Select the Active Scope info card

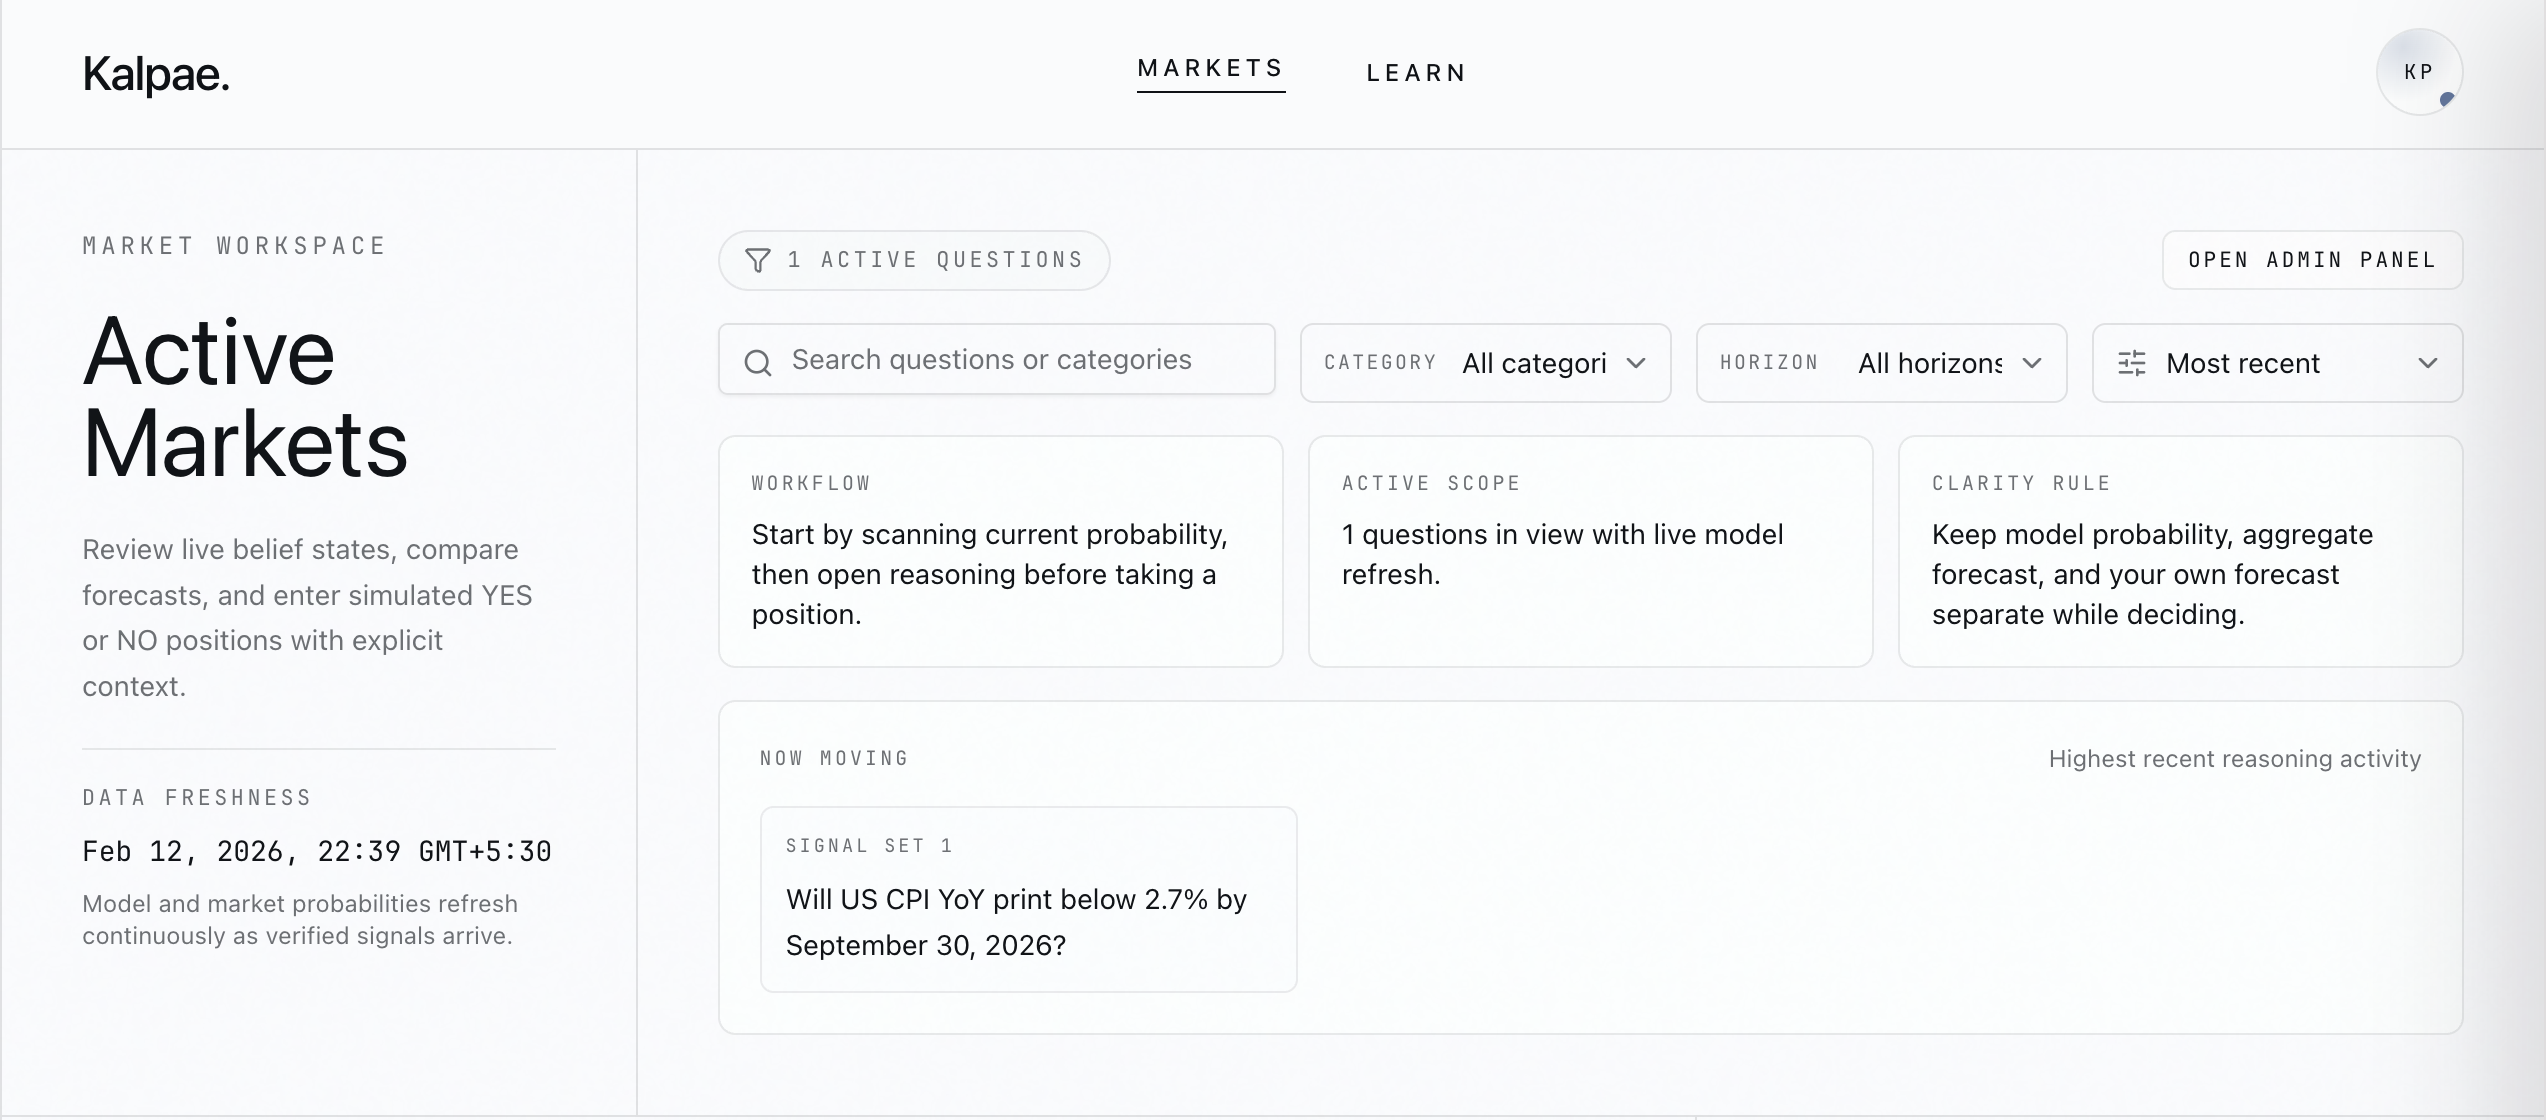point(1590,551)
